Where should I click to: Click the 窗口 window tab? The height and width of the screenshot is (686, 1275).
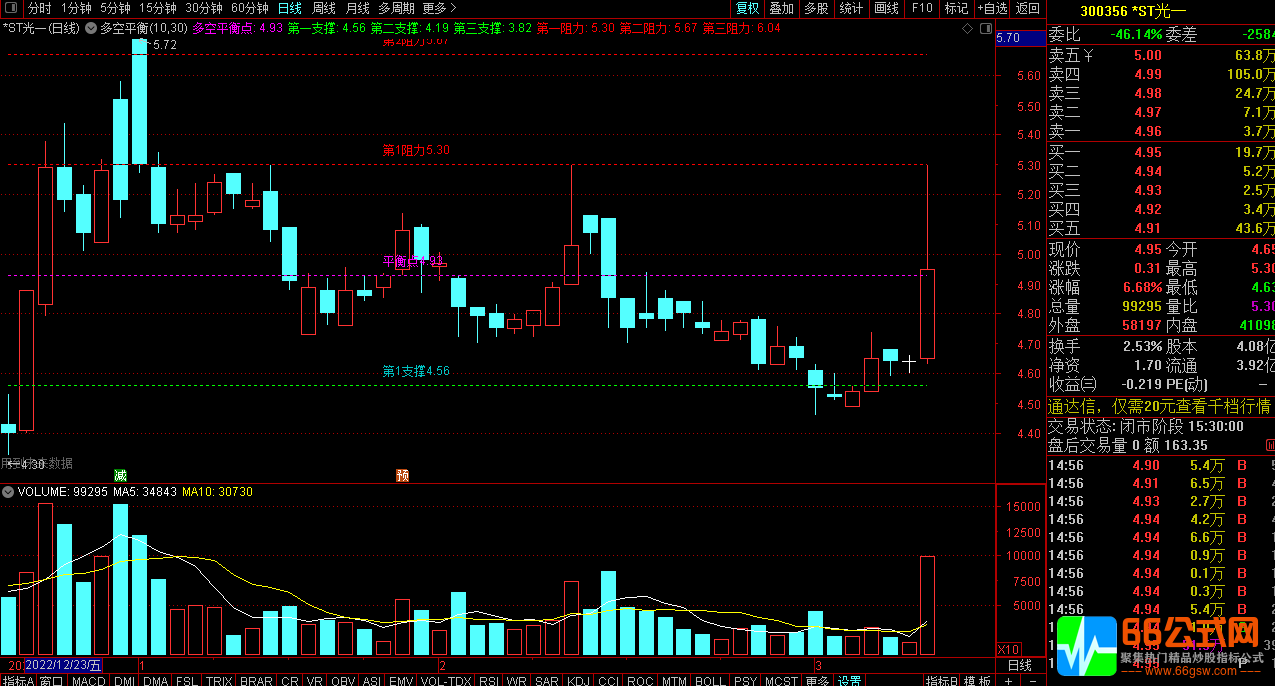[x=52, y=680]
